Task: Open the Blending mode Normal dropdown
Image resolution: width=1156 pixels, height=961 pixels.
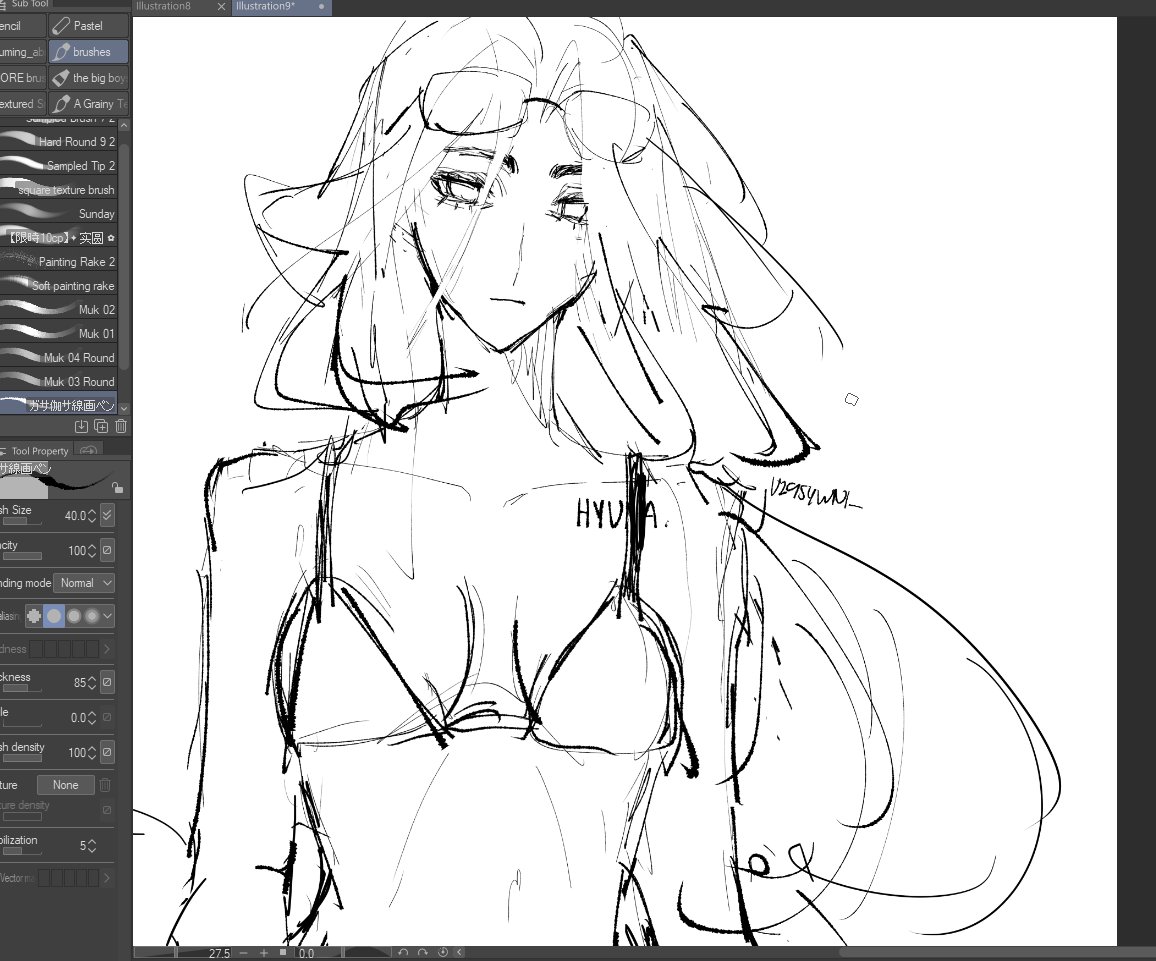Action: 85,583
